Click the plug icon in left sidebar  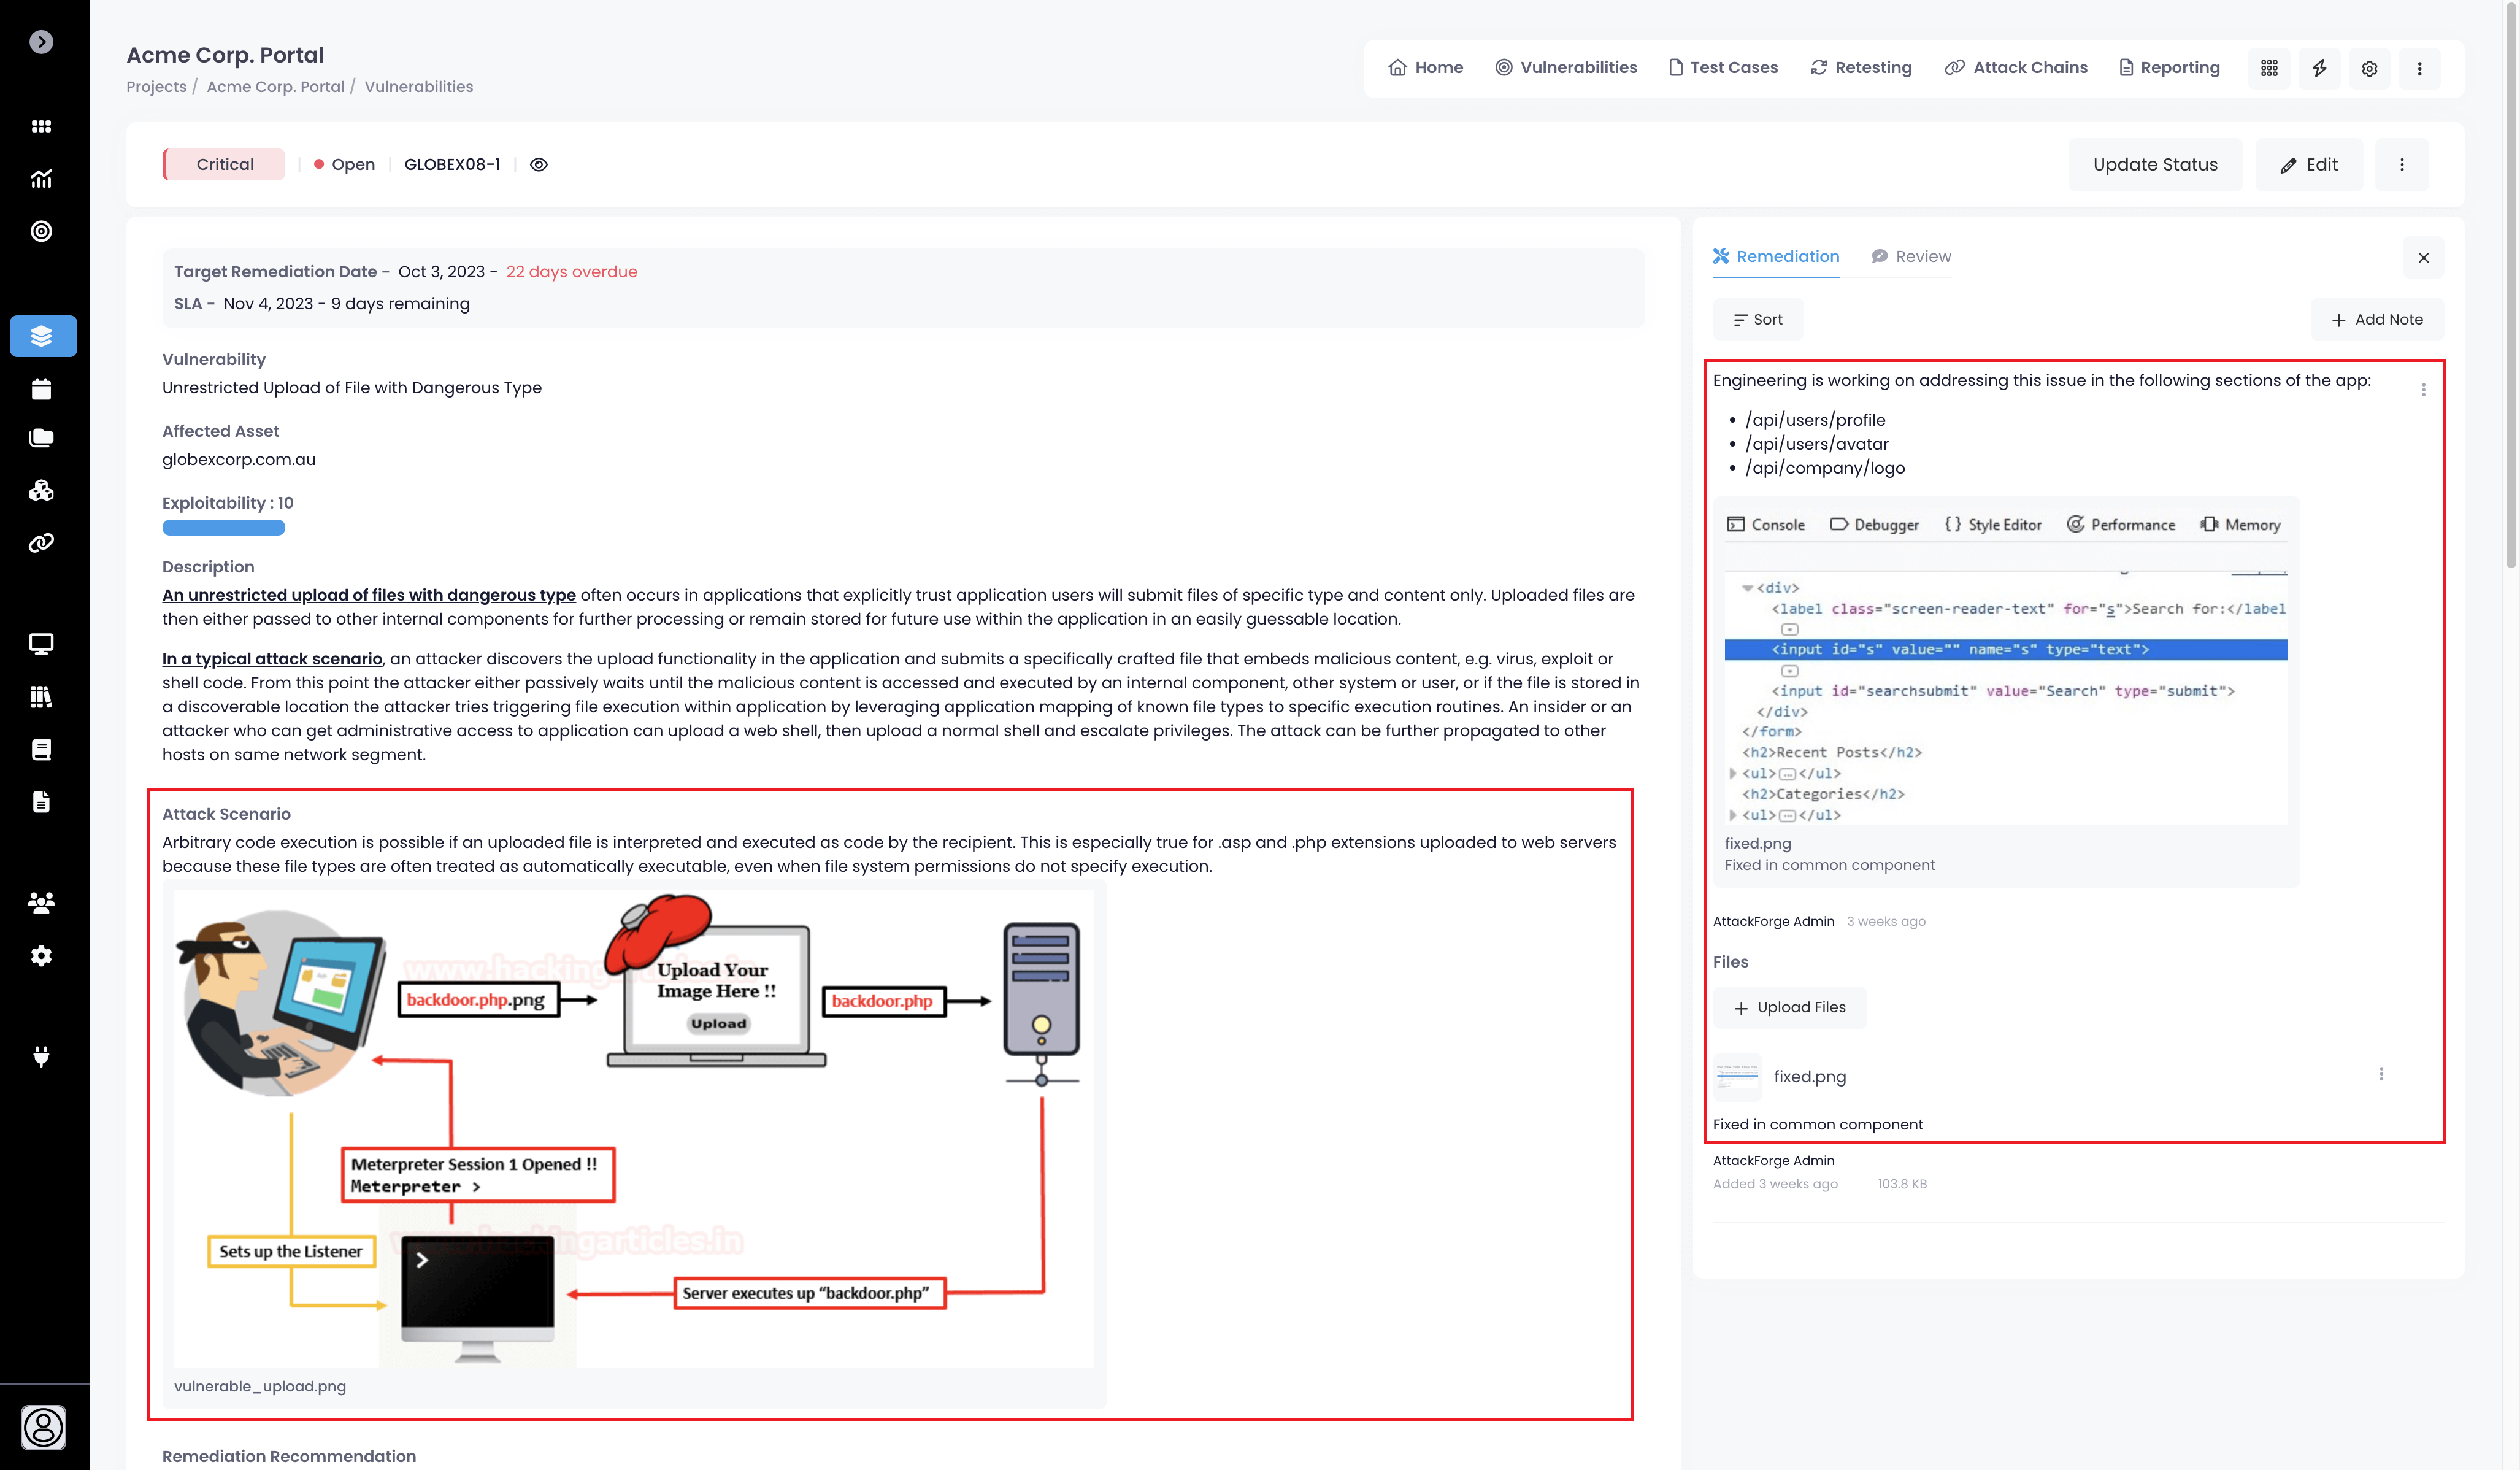[x=42, y=1057]
